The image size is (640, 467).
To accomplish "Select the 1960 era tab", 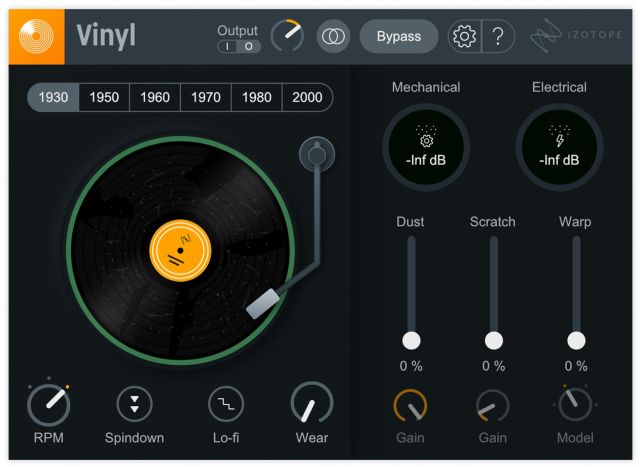I will point(155,97).
